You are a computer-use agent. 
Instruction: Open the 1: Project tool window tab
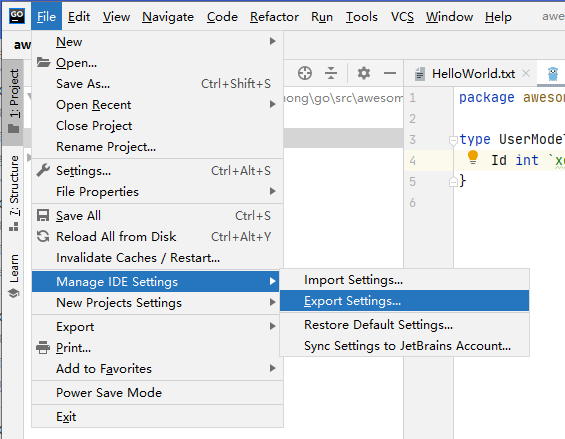click(x=13, y=102)
